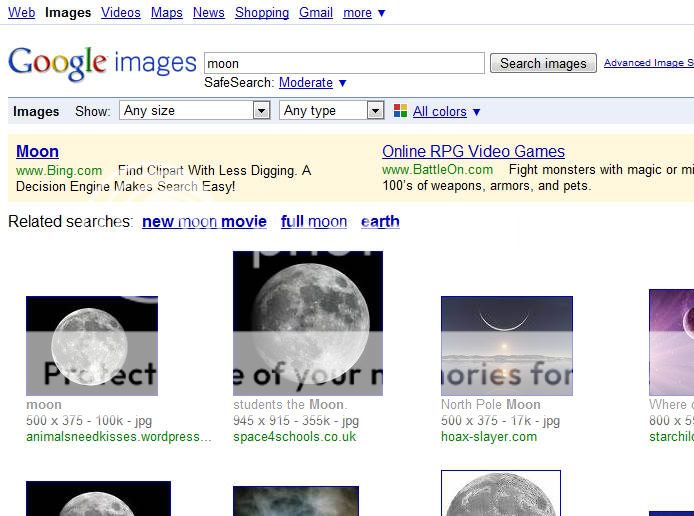Open the Any type dropdown
Viewport: 694px width, 516px height.
click(331, 110)
